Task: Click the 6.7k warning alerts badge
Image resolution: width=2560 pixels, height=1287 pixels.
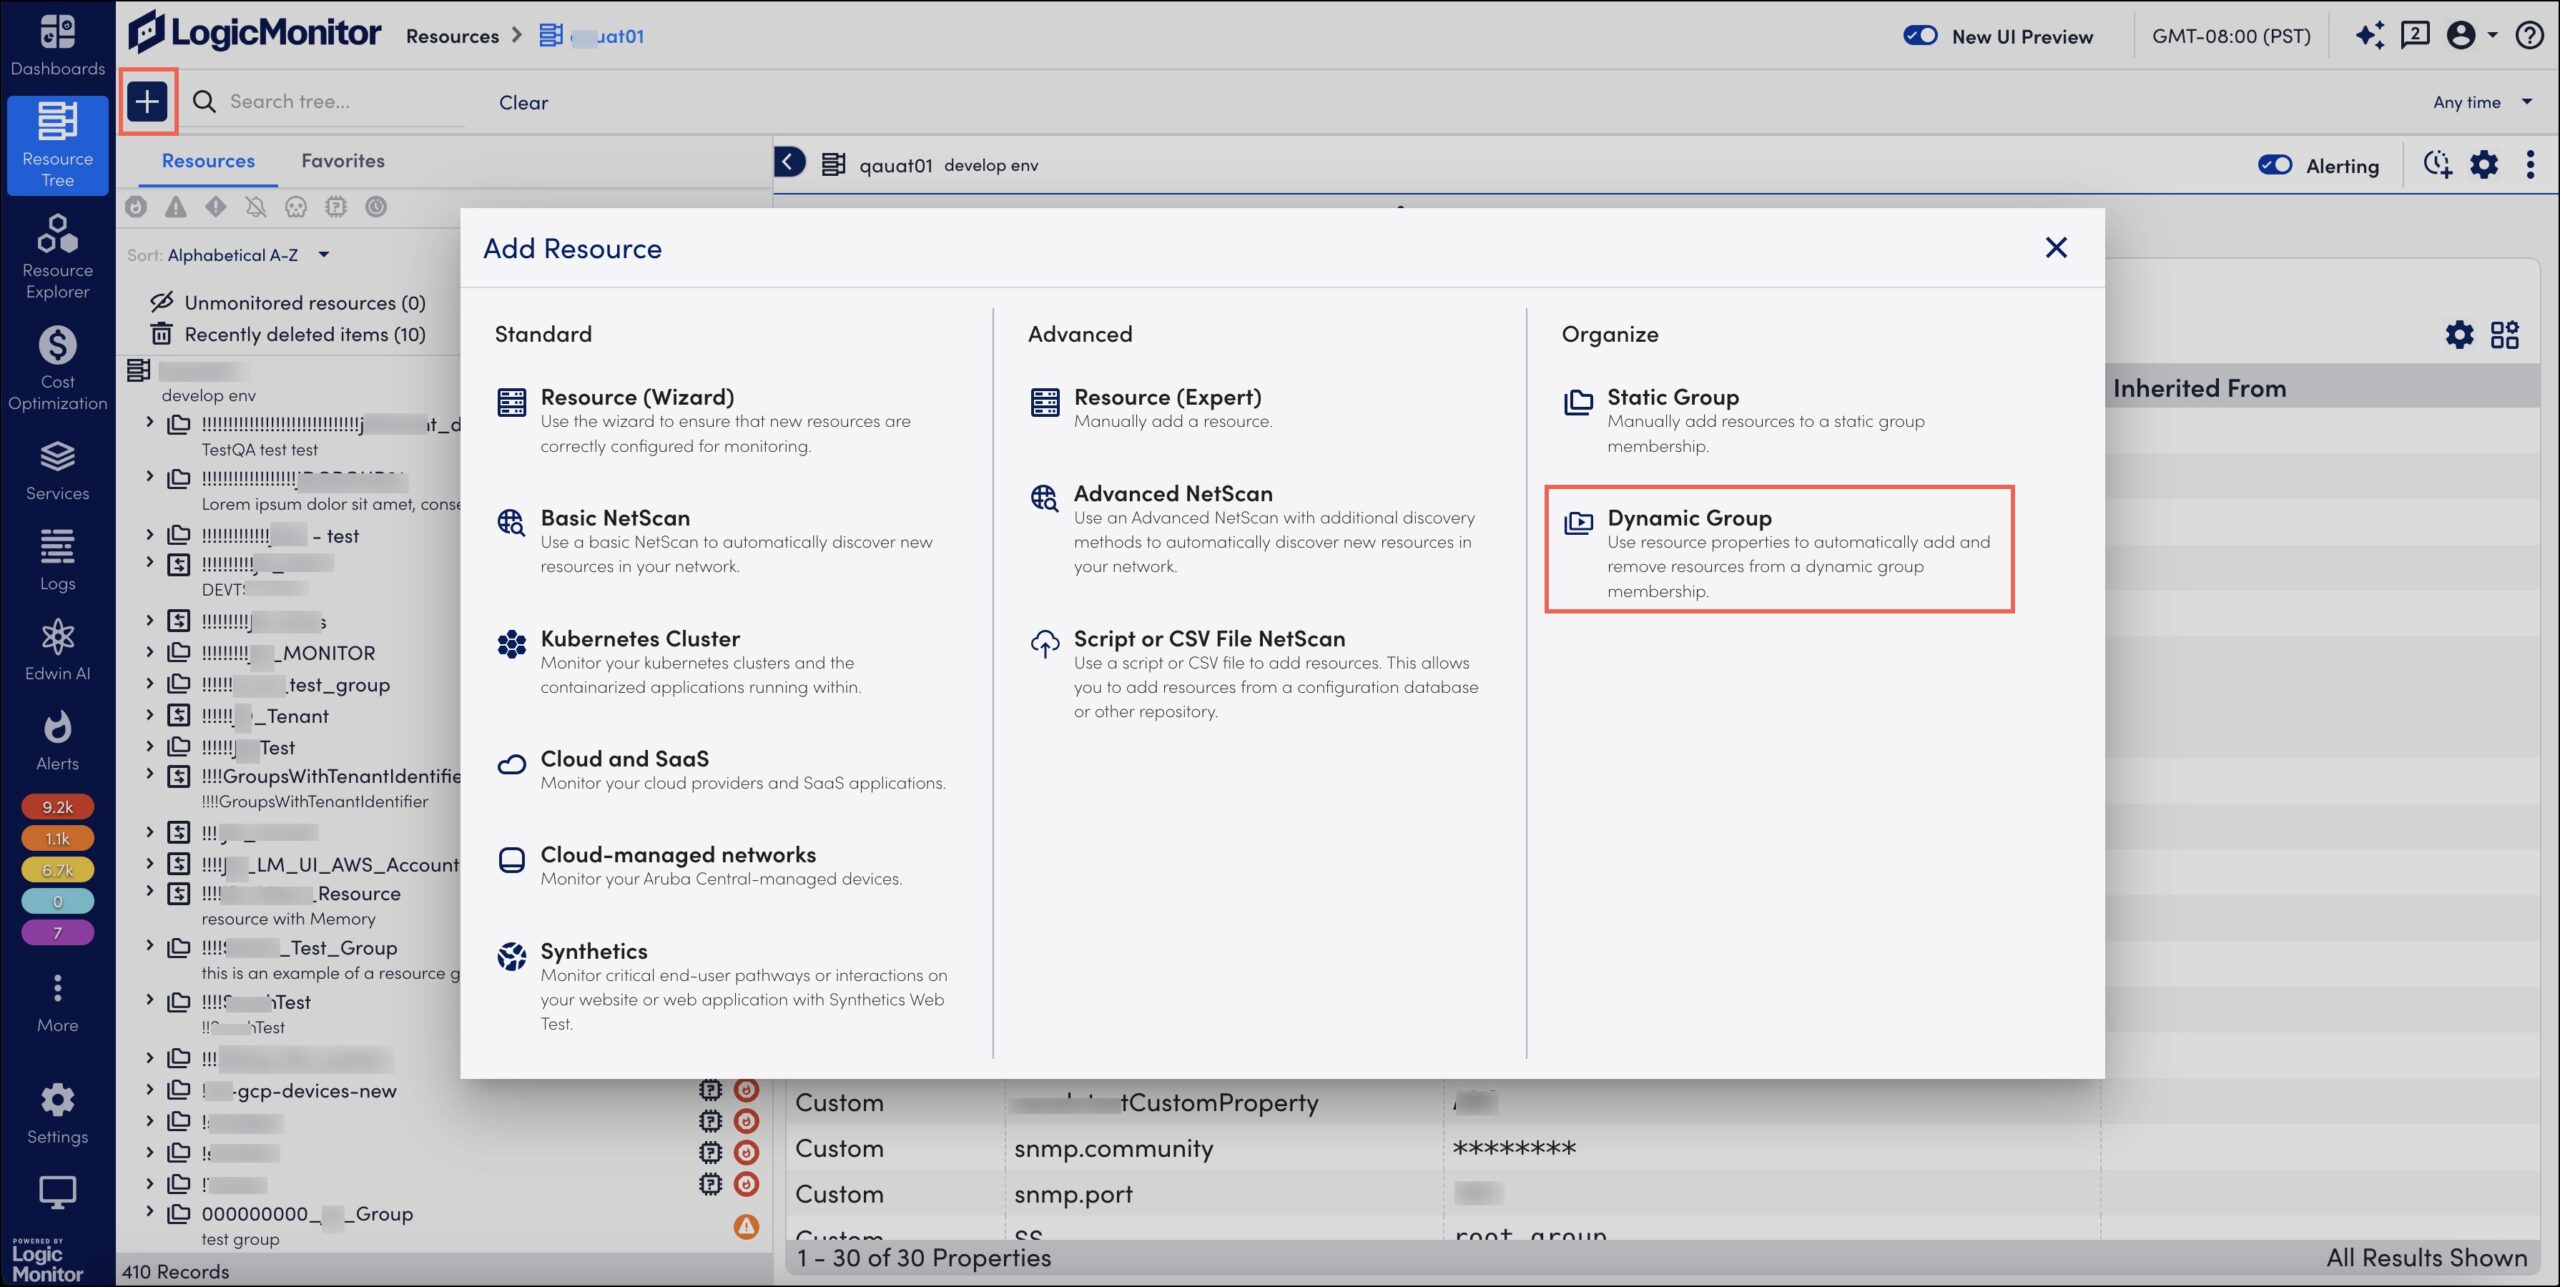Action: (57, 870)
